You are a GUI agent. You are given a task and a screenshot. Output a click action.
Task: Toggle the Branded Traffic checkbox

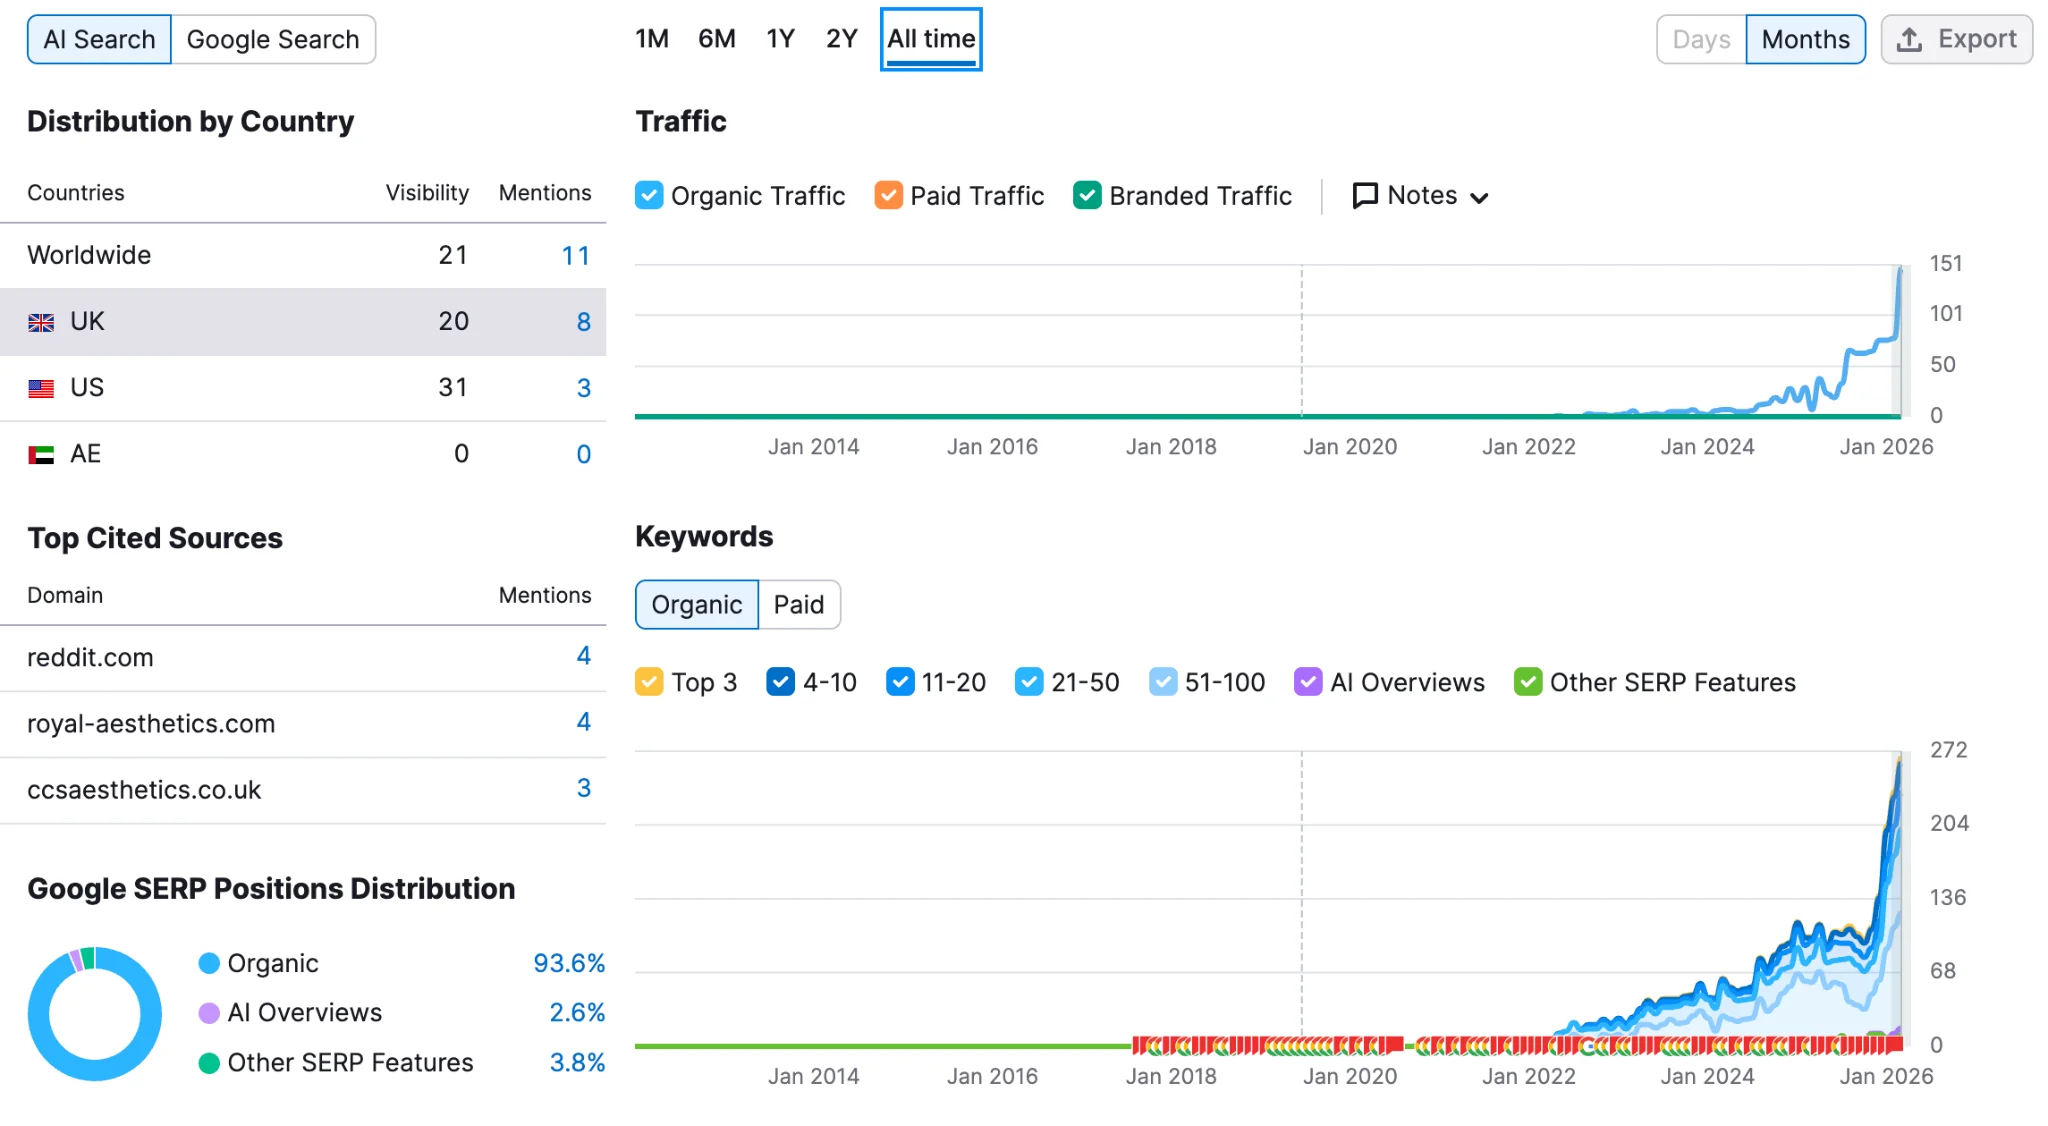1087,195
